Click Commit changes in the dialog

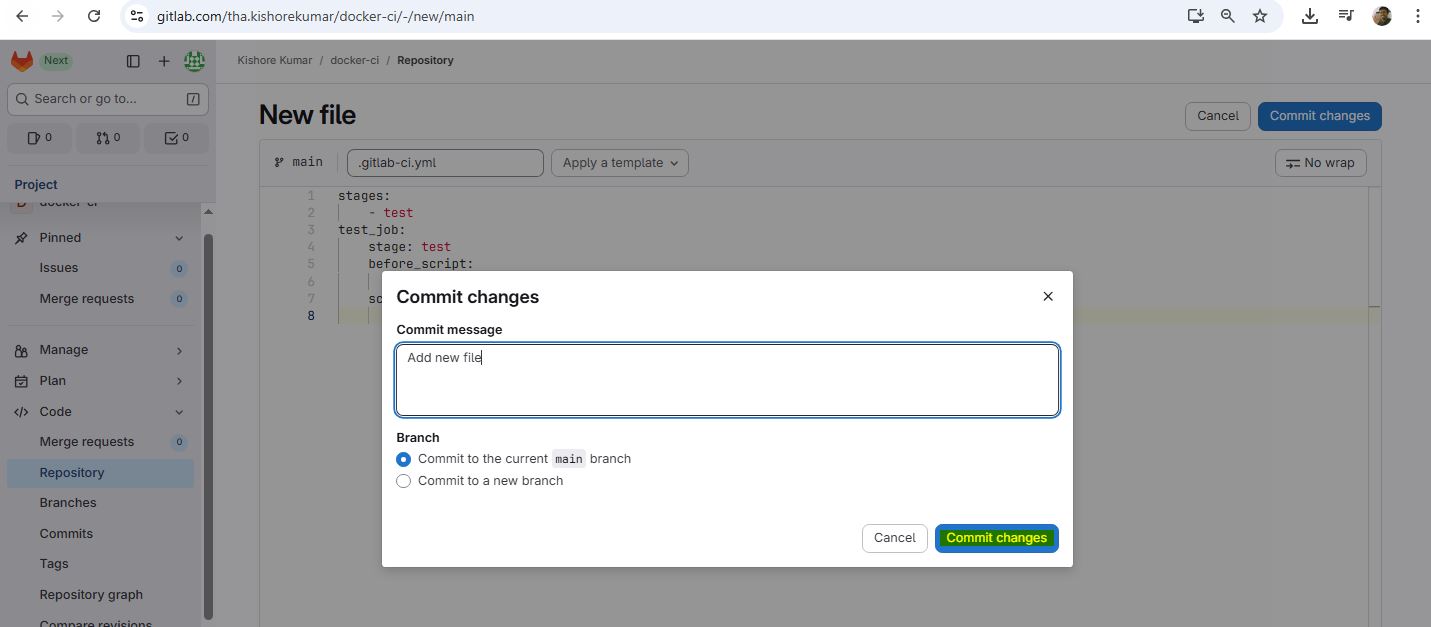click(996, 538)
